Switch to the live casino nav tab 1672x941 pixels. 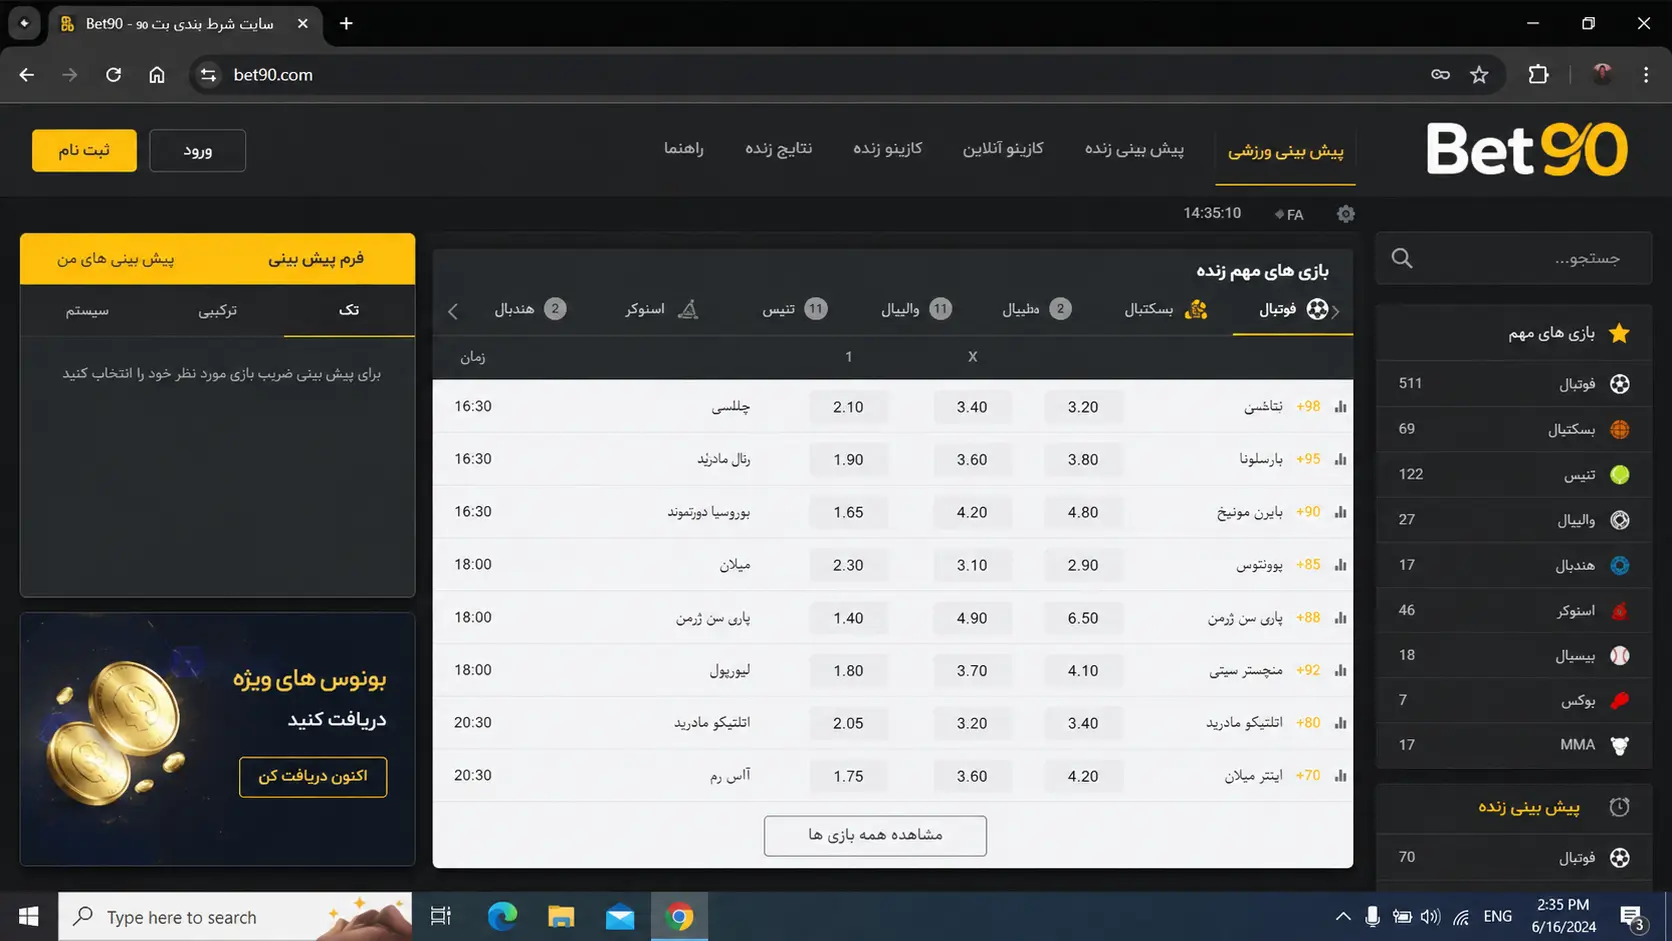click(x=888, y=148)
